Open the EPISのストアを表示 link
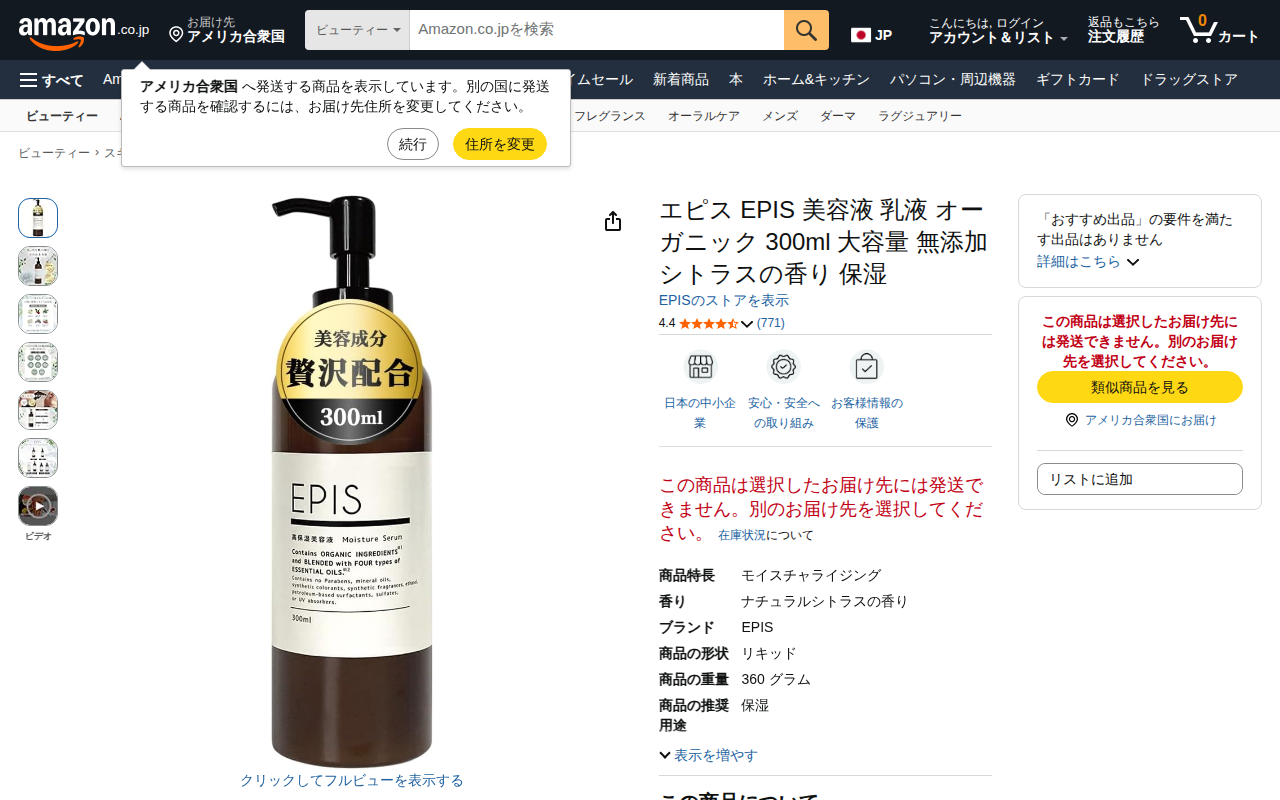 coord(724,300)
